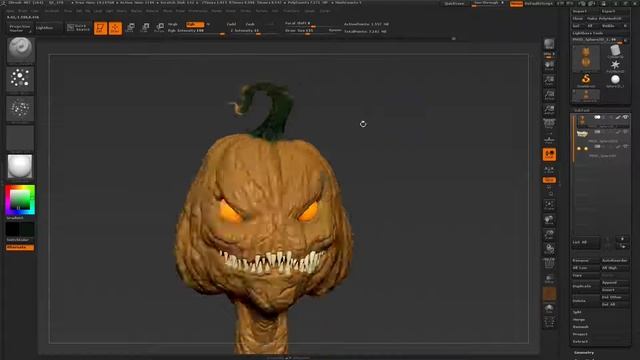Screen dimensions: 640x360
Task: Click the Zoom canvas icon
Action: tap(549, 80)
